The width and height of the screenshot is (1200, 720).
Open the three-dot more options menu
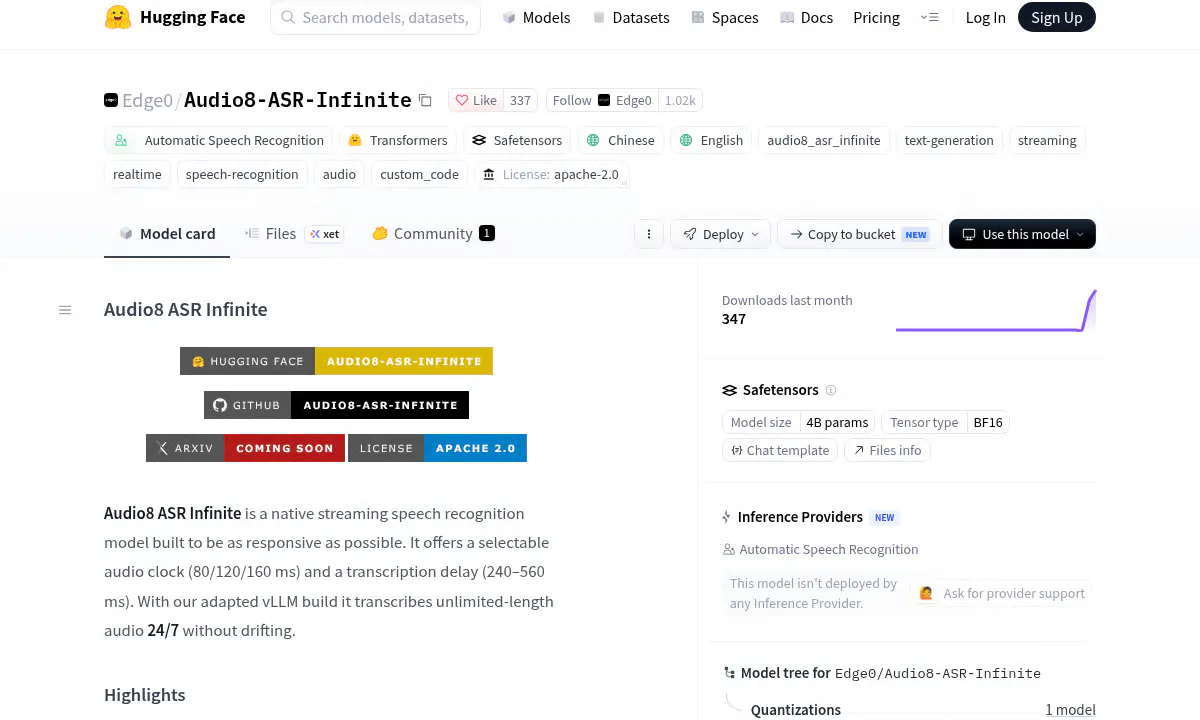click(x=649, y=234)
